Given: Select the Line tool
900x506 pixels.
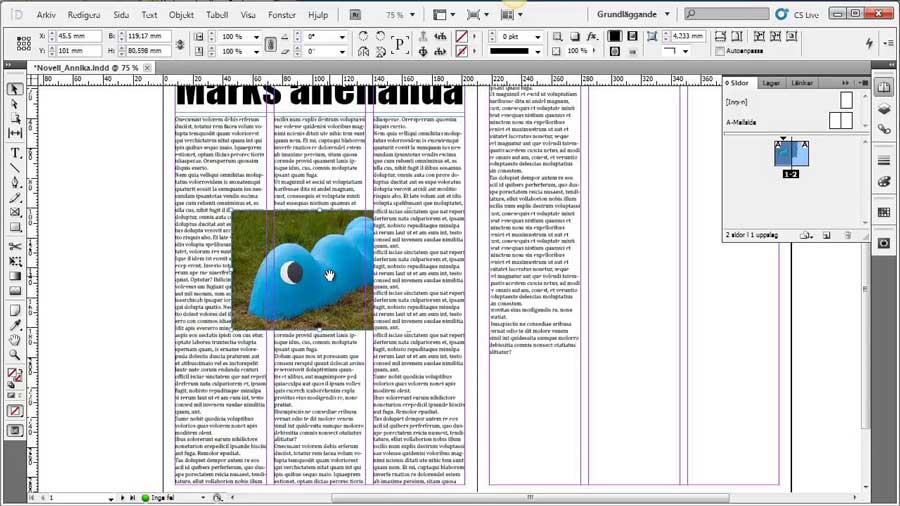Looking at the screenshot, I should (x=15, y=168).
